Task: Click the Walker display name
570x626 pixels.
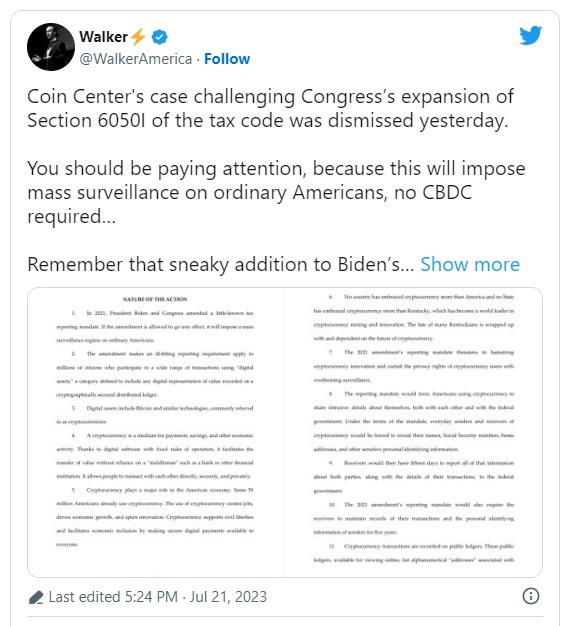Action: pyautogui.click(x=103, y=37)
